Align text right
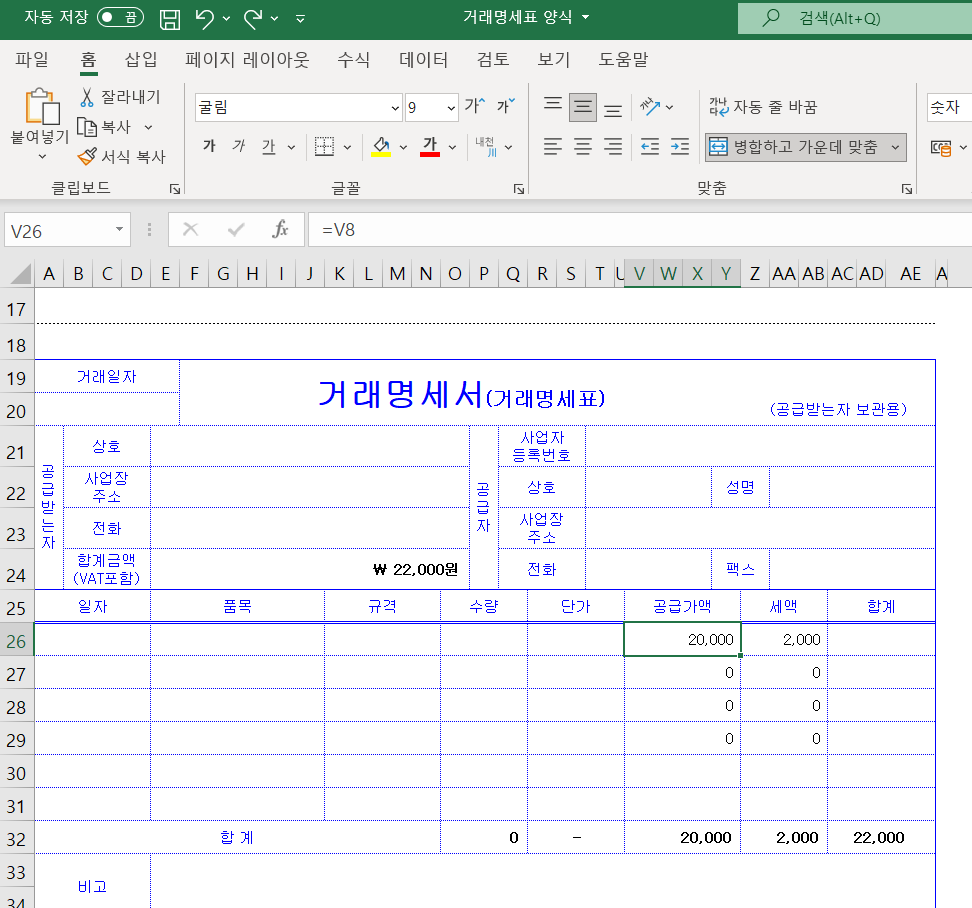 point(613,147)
